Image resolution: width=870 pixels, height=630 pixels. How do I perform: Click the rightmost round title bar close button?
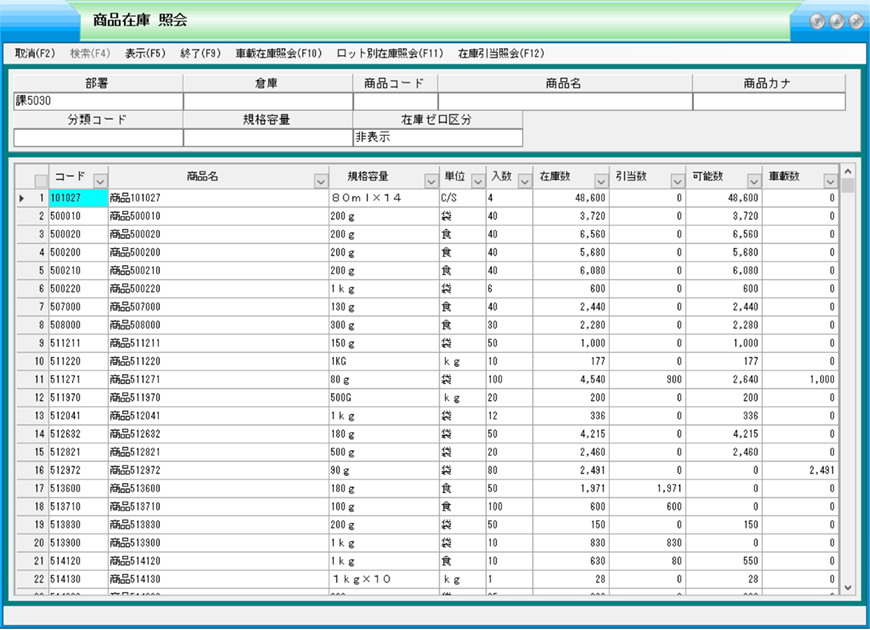point(856,21)
